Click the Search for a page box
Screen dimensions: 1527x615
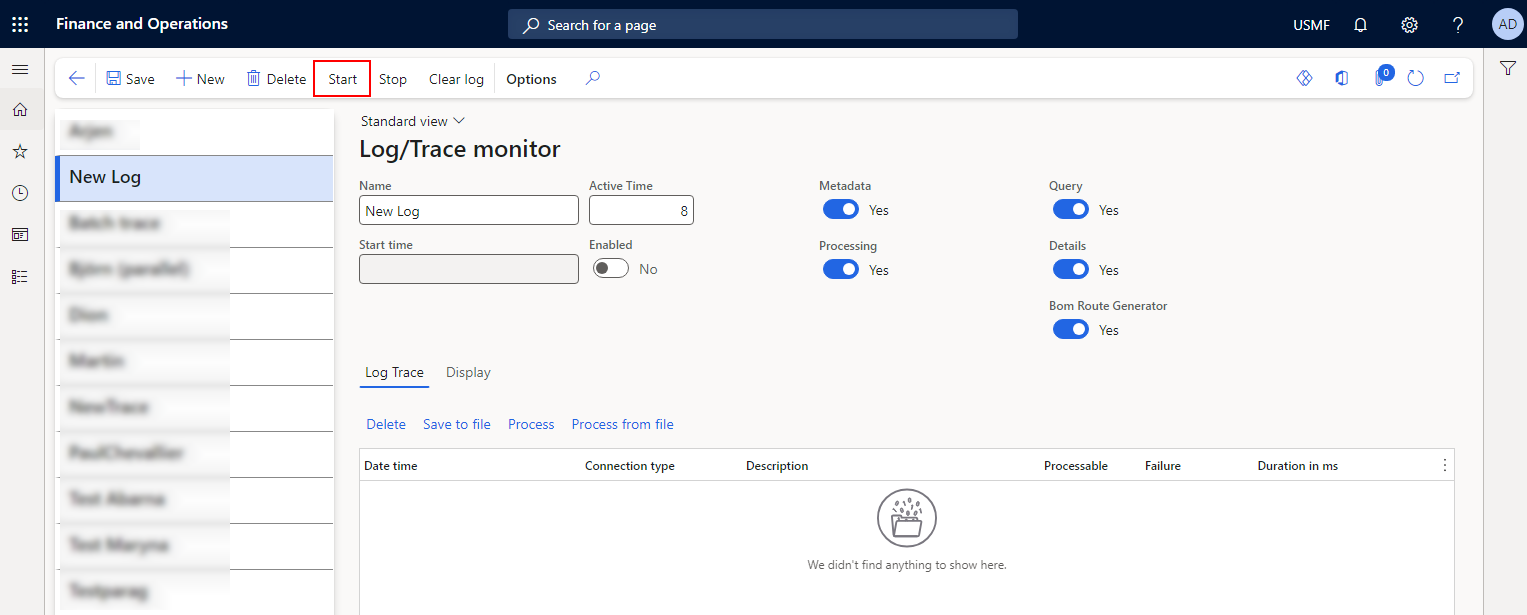(763, 25)
